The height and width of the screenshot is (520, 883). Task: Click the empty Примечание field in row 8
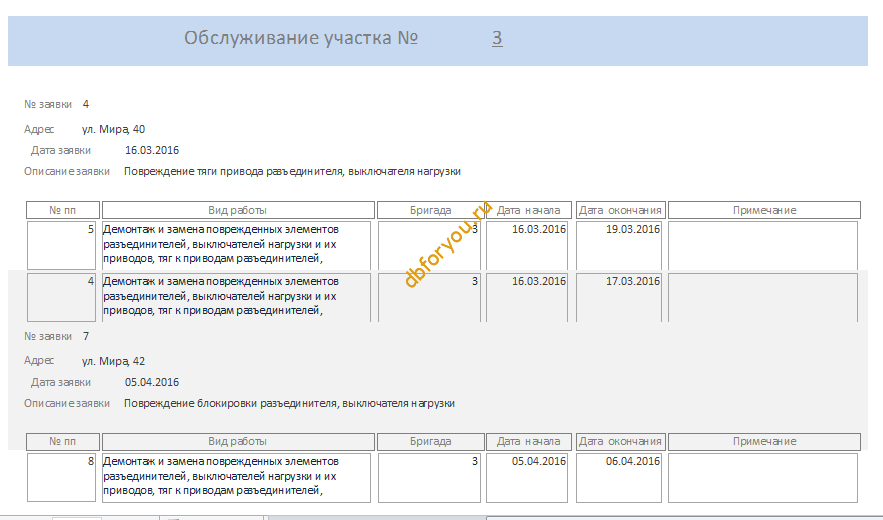coord(763,477)
